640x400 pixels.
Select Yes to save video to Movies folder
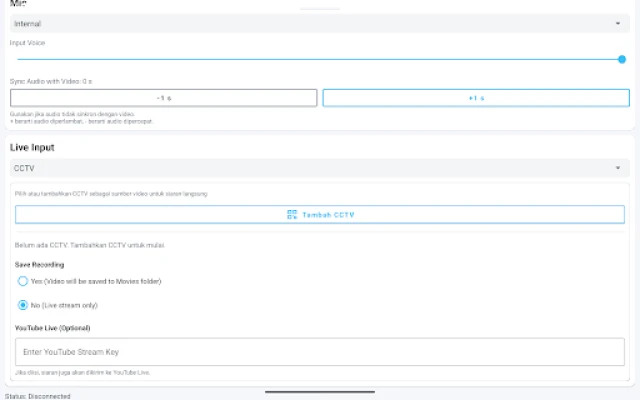23,281
